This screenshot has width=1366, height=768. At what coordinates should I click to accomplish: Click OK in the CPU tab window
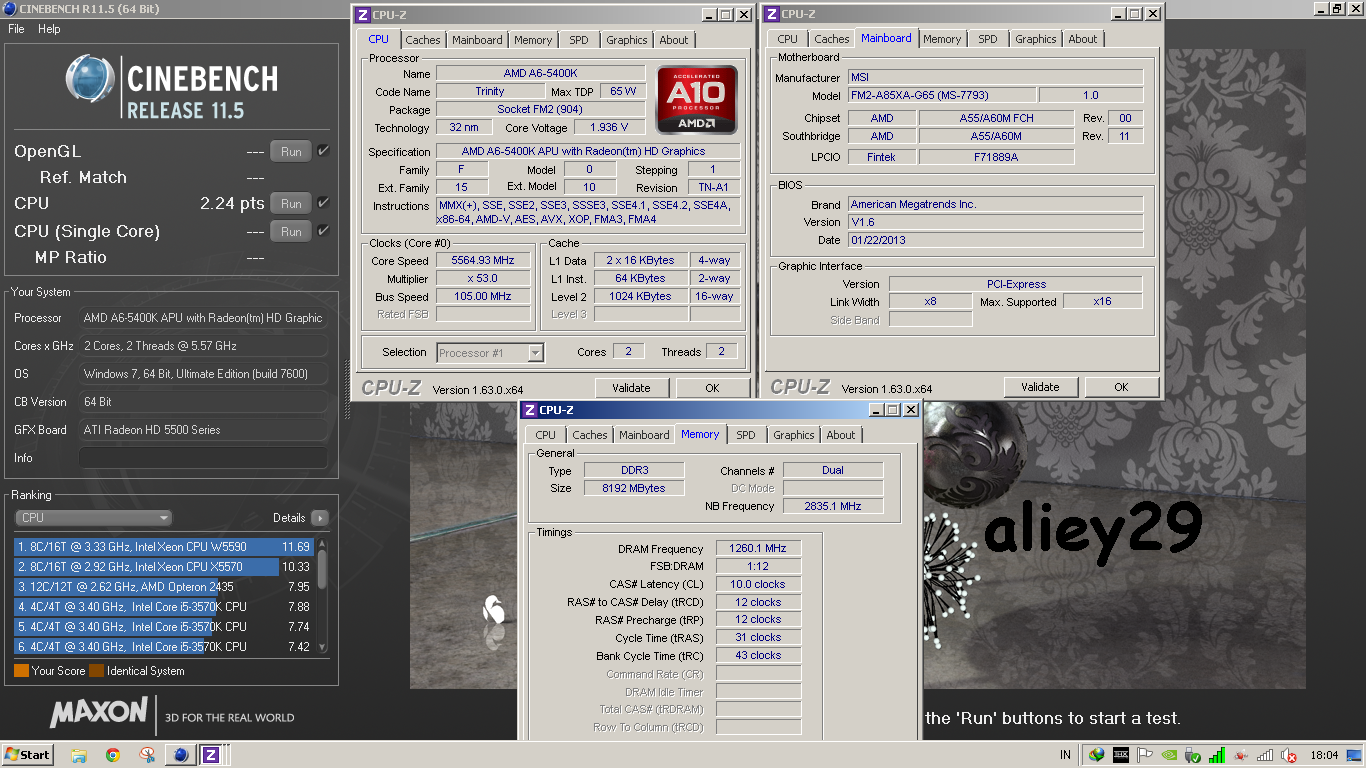tap(712, 388)
